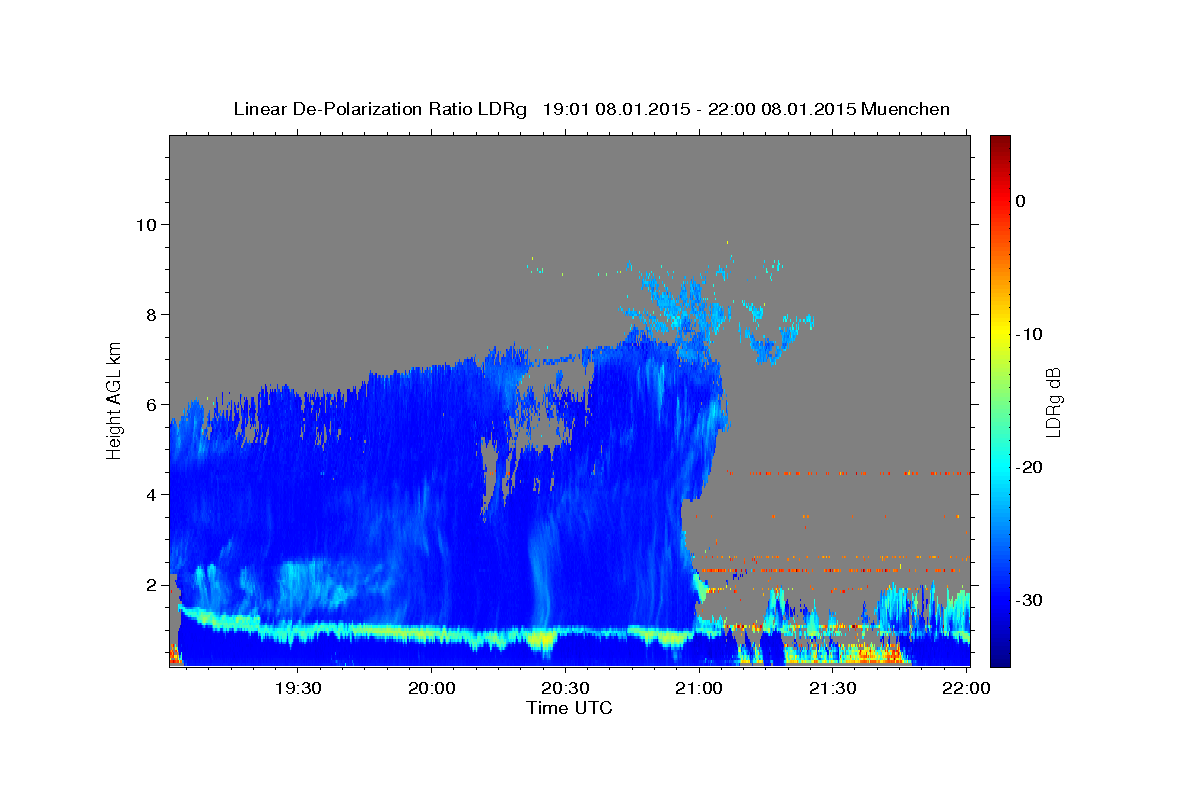The image size is (1200, 800).
Task: Click the 'Height AGL km' axis label
Action: point(115,400)
